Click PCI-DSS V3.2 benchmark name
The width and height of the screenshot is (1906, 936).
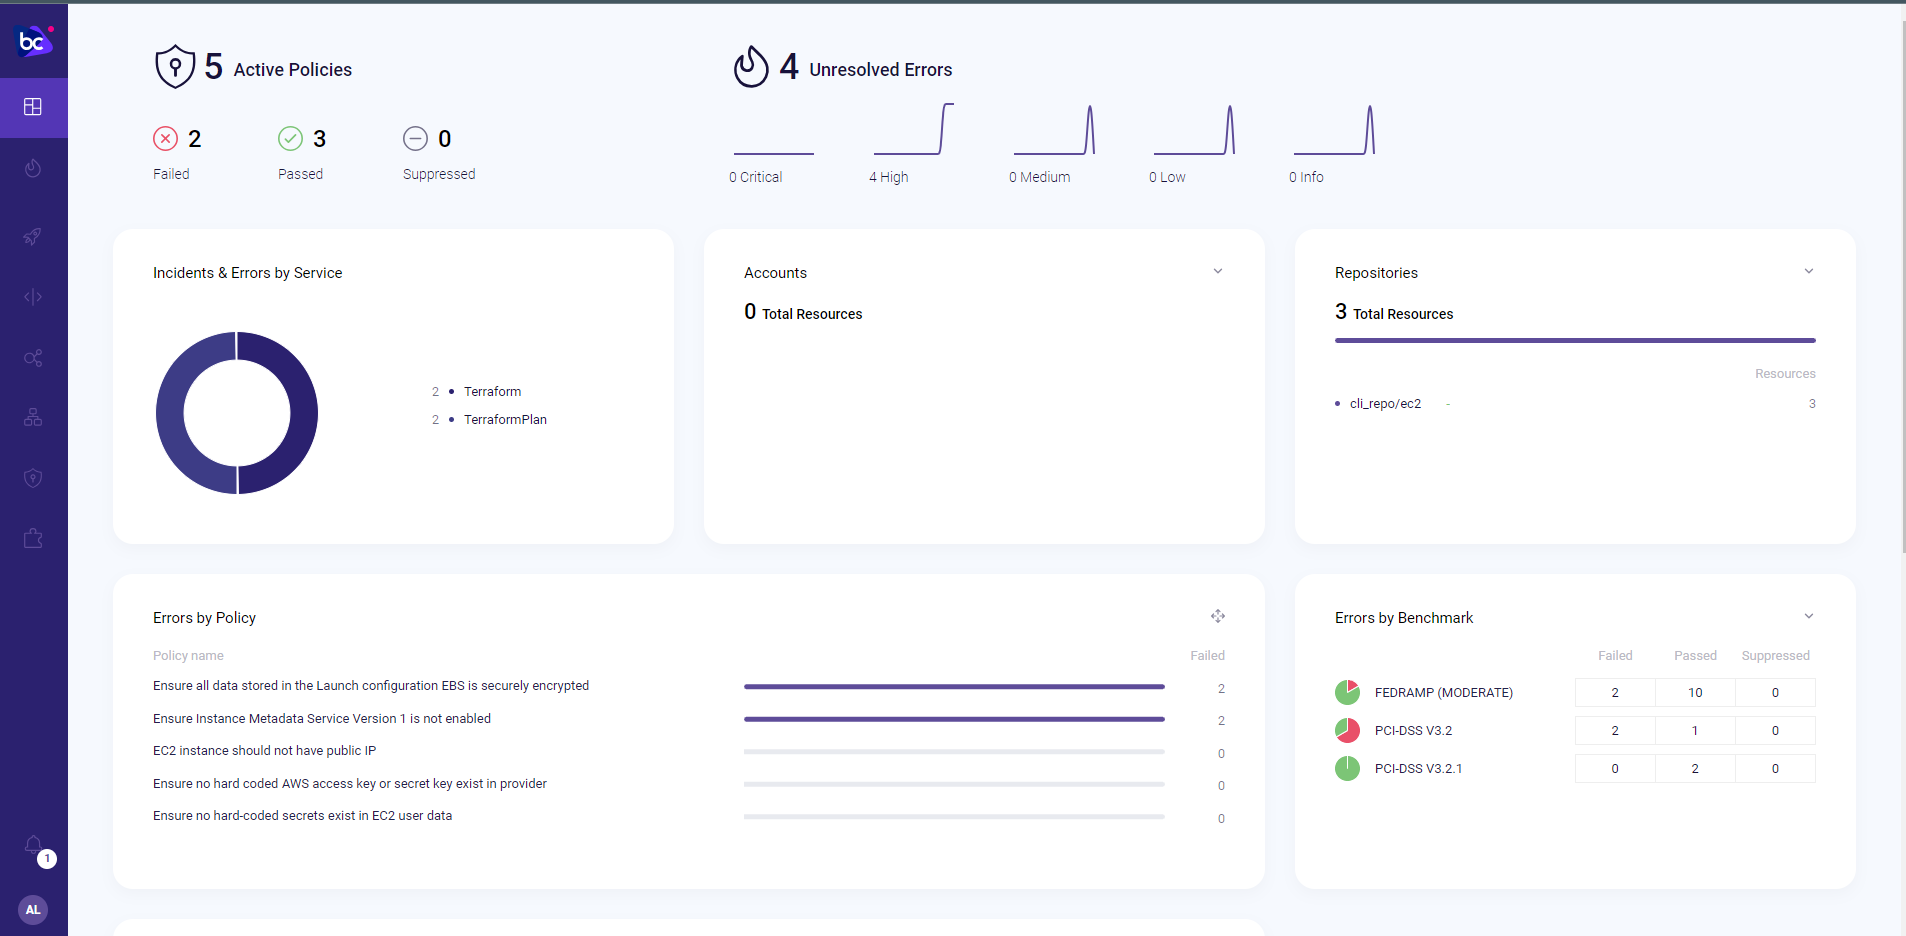pyautogui.click(x=1413, y=731)
